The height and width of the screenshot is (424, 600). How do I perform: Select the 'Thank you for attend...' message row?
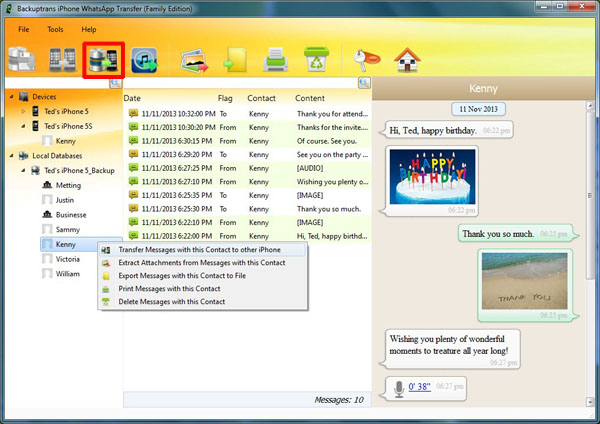pyautogui.click(x=248, y=114)
